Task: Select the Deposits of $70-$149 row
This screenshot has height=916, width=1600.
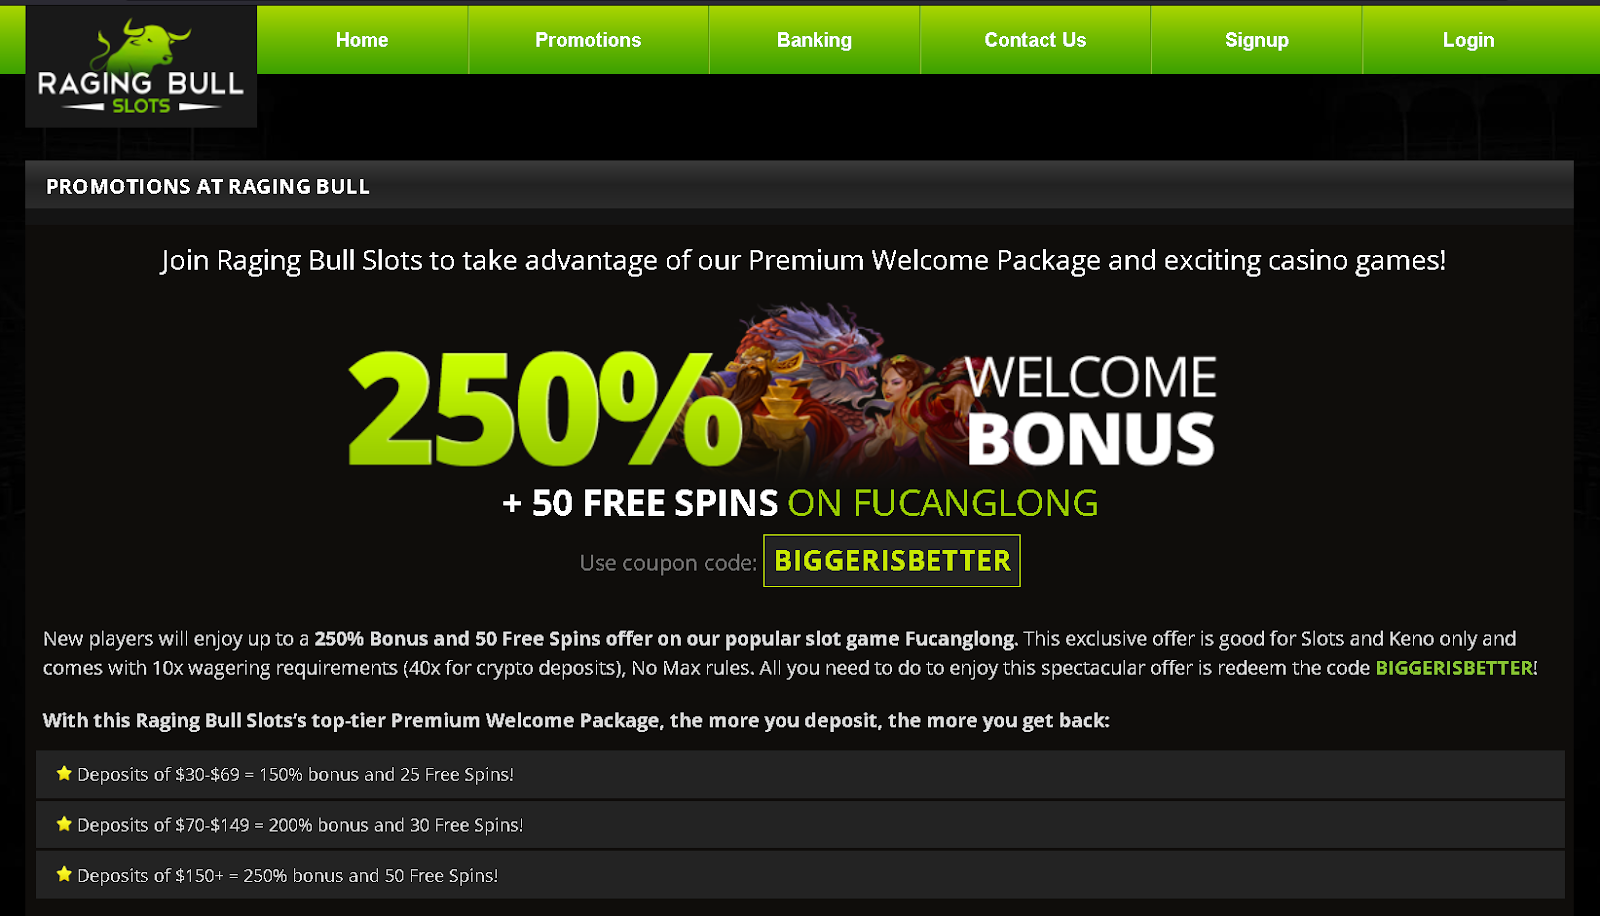Action: tap(800, 825)
